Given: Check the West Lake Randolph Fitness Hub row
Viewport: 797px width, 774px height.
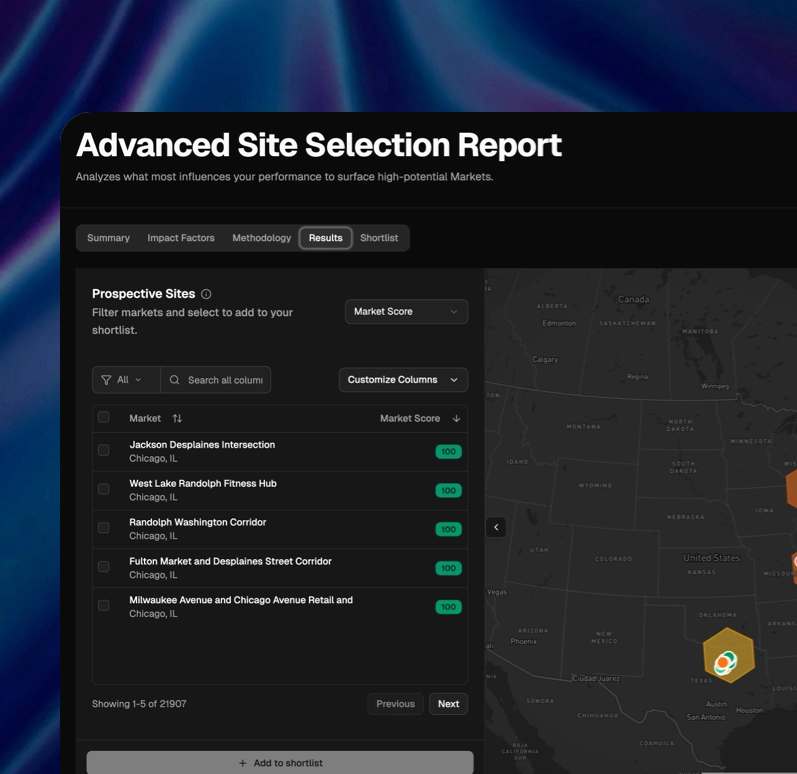Looking at the screenshot, I should click(x=104, y=490).
